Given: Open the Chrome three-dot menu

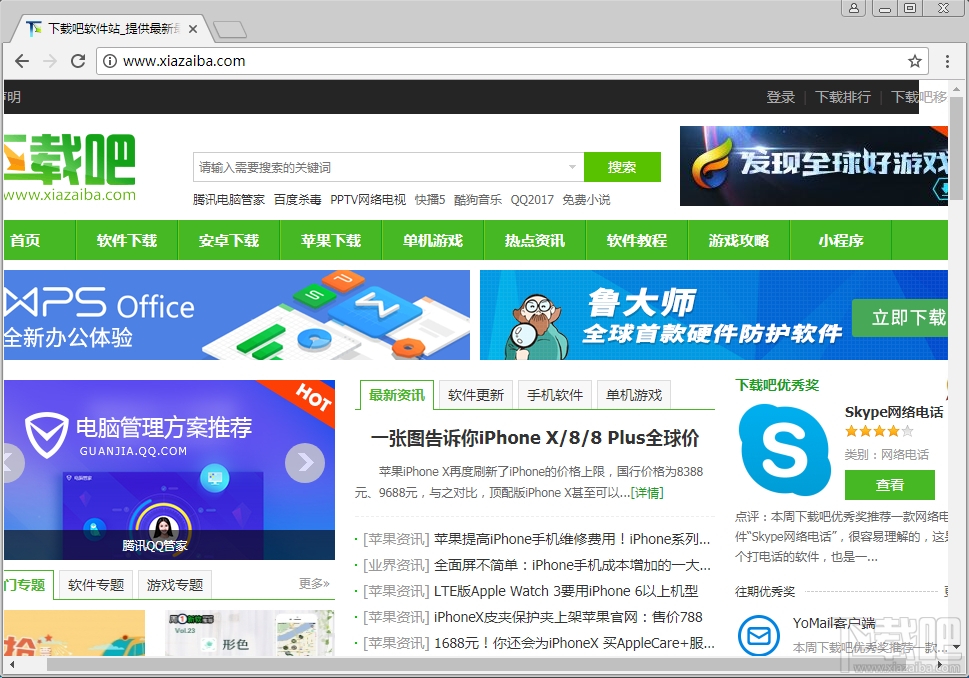Looking at the screenshot, I should point(947,61).
